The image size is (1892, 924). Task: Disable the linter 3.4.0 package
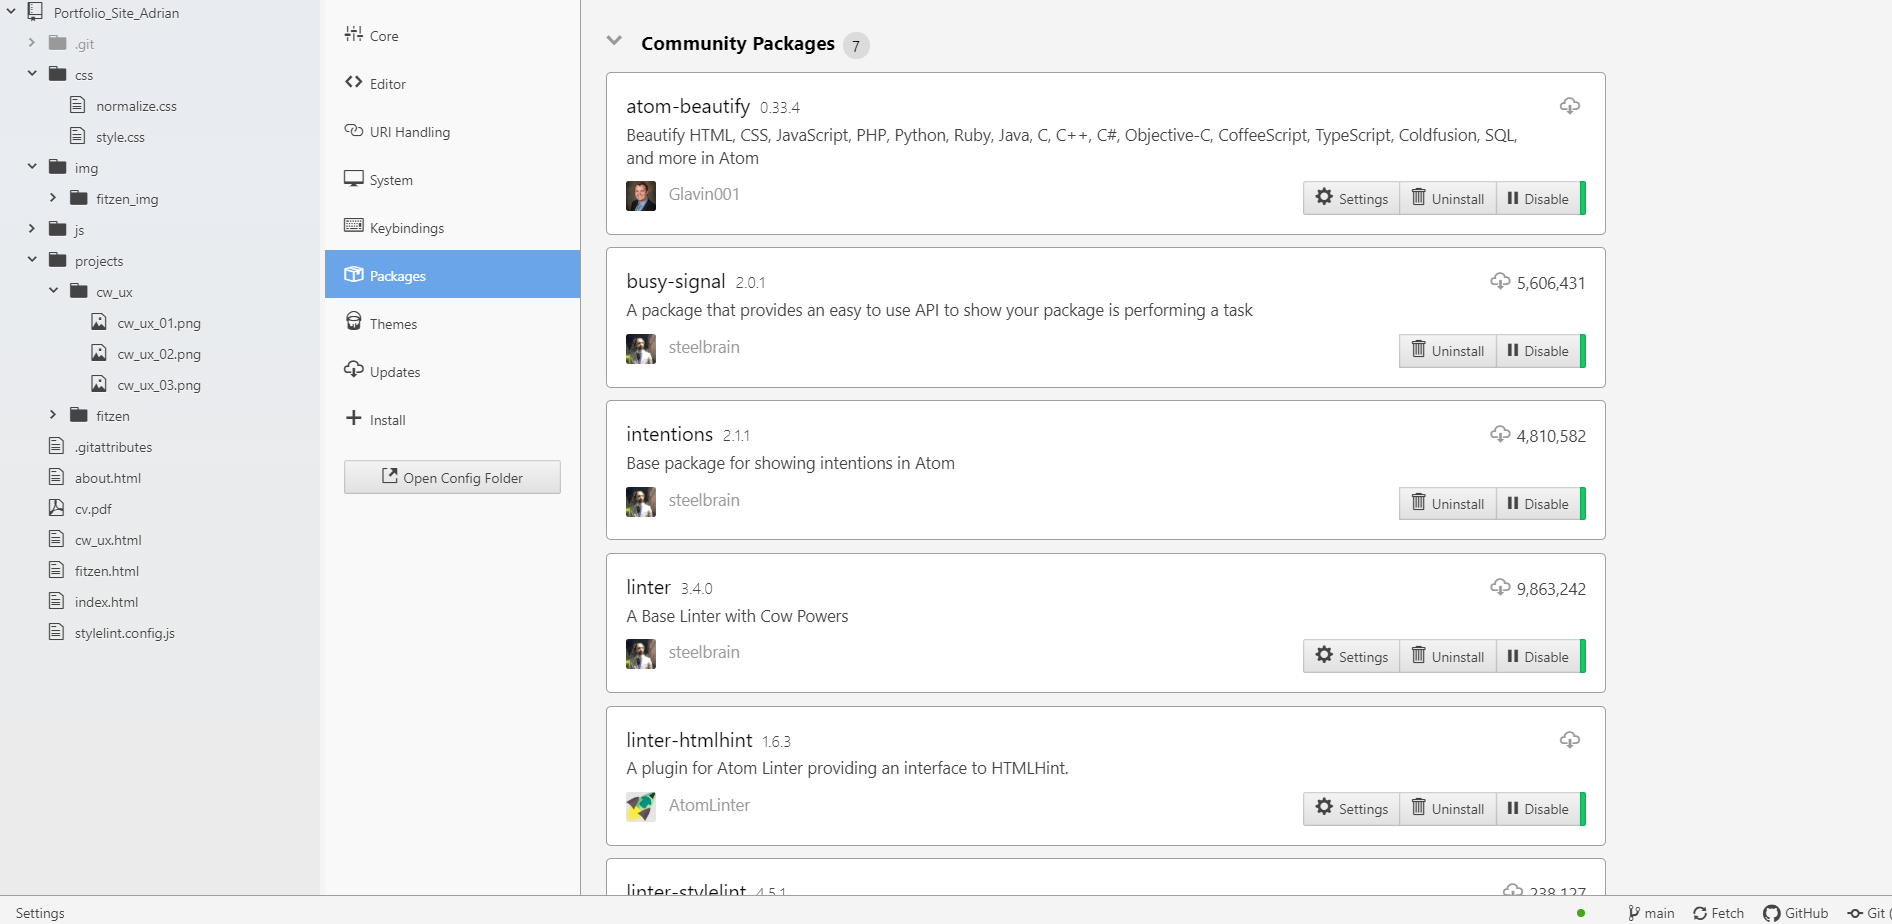point(1538,656)
